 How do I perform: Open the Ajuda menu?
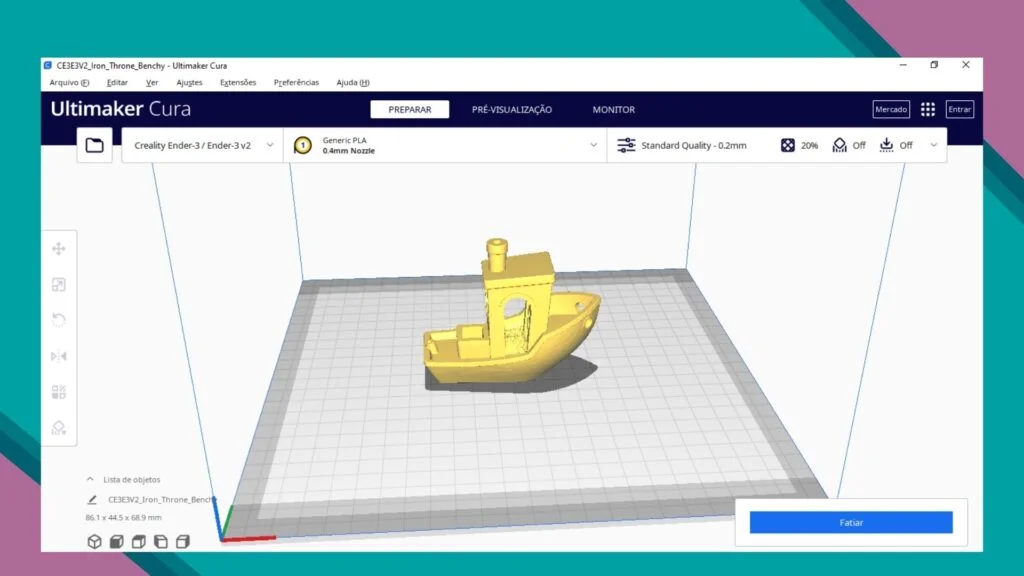(x=353, y=82)
